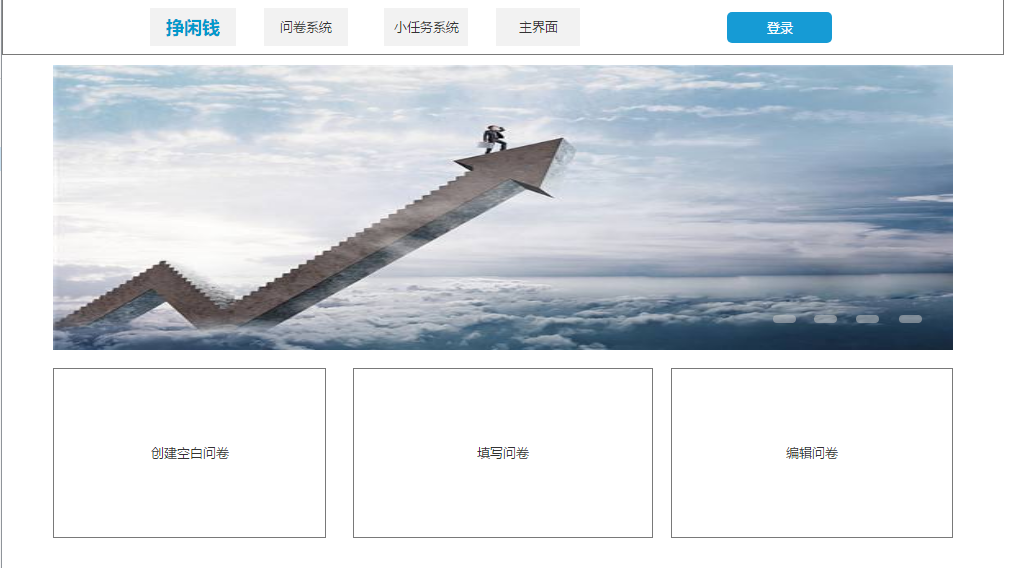
Task: Click the businessman figure atop the arrow
Action: [x=495, y=139]
